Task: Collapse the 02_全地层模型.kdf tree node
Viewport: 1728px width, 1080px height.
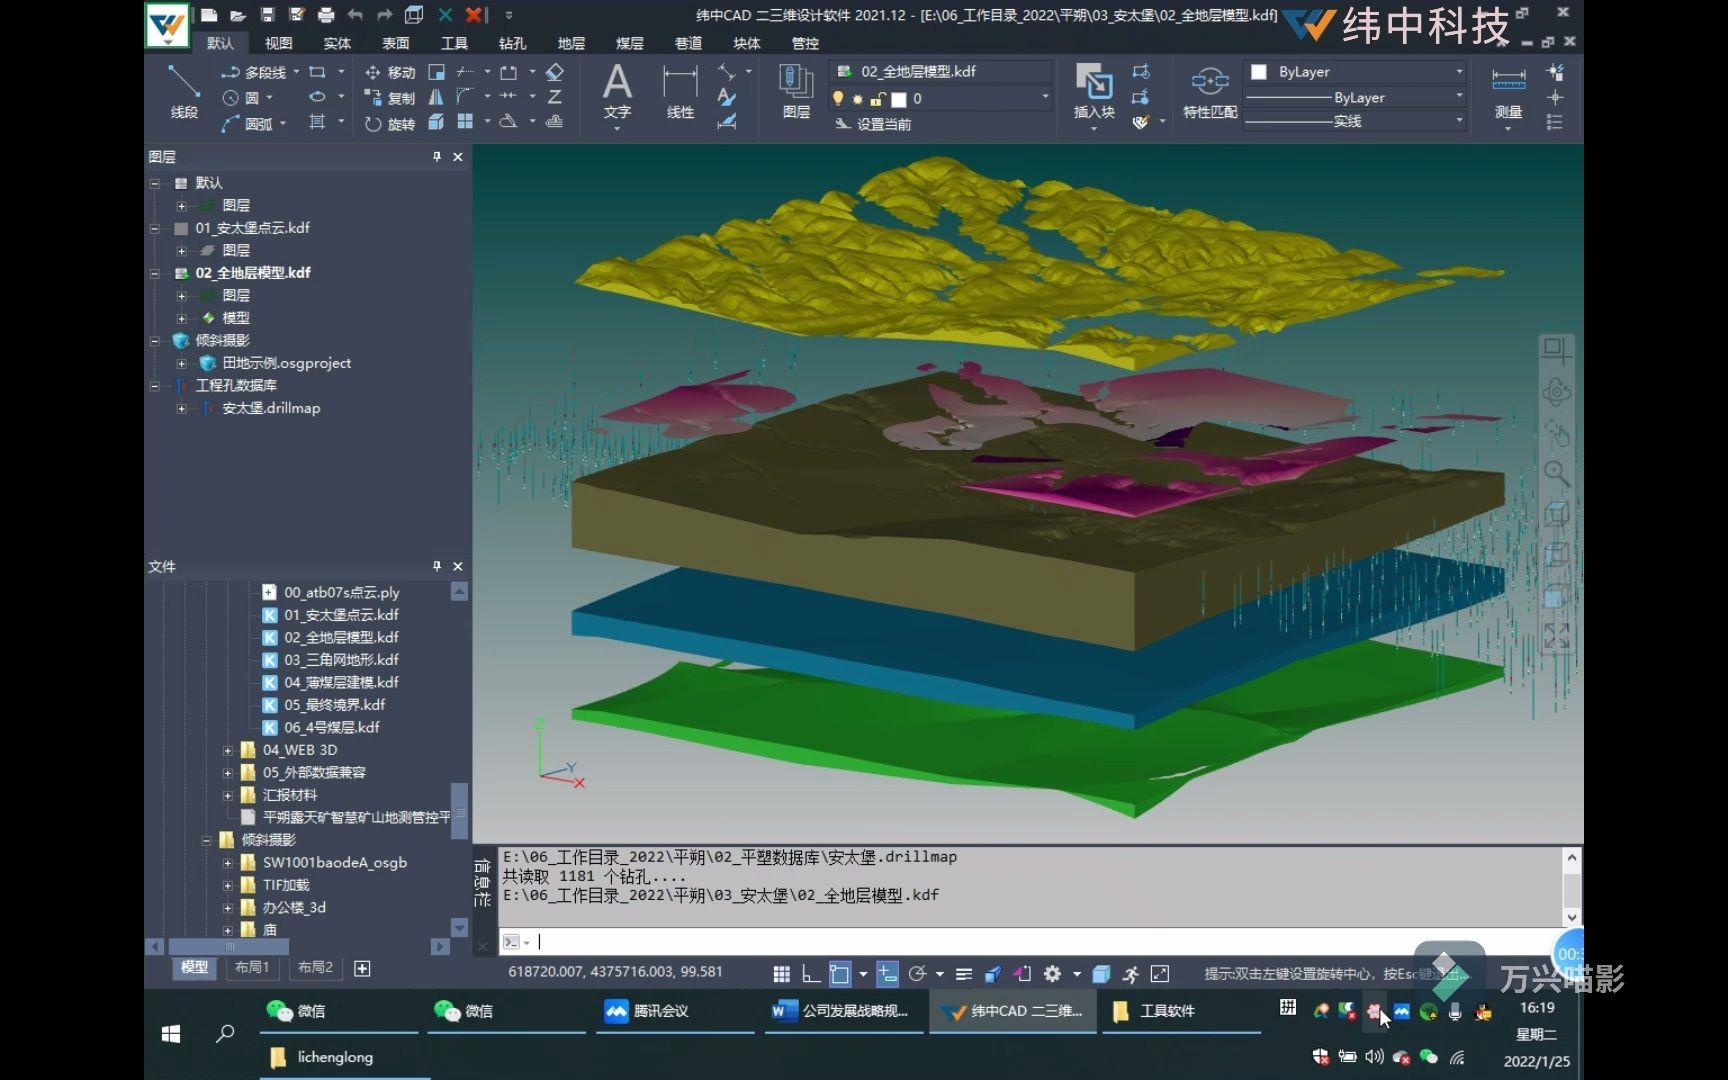Action: pos(155,273)
